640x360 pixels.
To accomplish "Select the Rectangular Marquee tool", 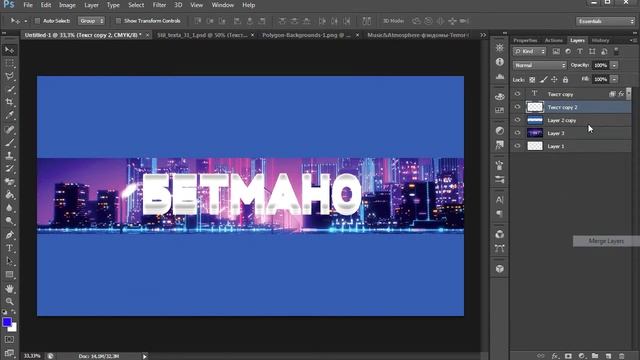I will click(x=10, y=63).
